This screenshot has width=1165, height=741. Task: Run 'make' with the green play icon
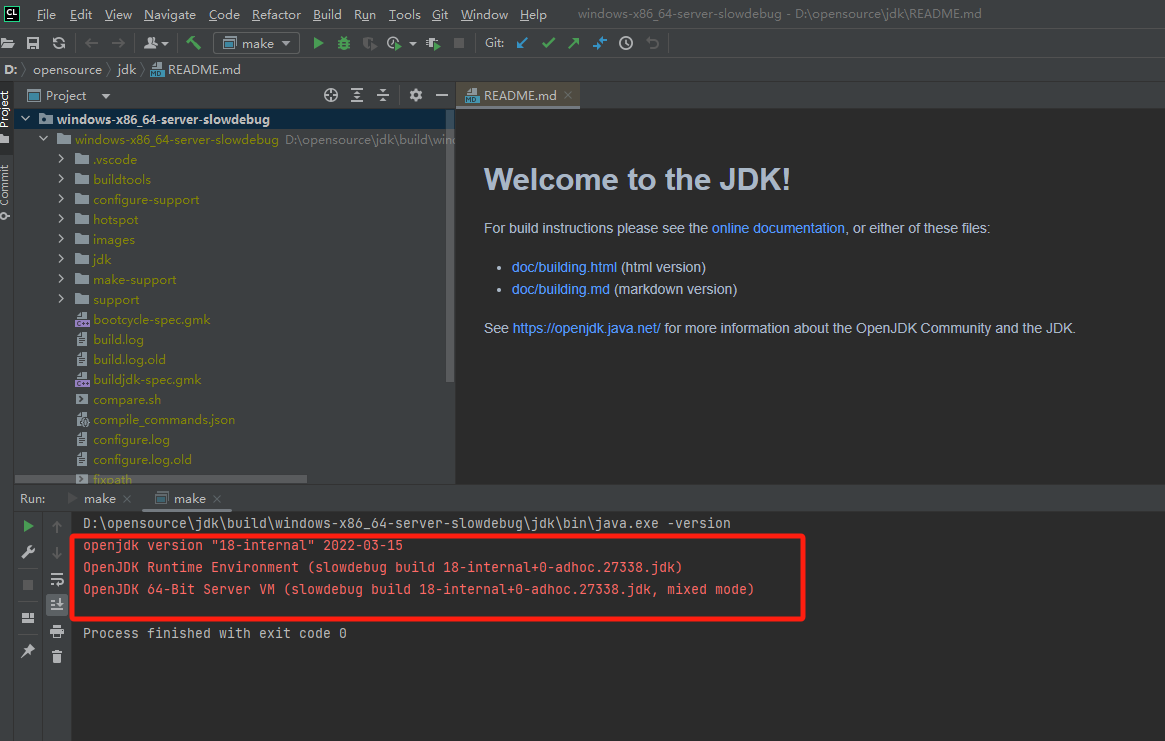point(318,43)
